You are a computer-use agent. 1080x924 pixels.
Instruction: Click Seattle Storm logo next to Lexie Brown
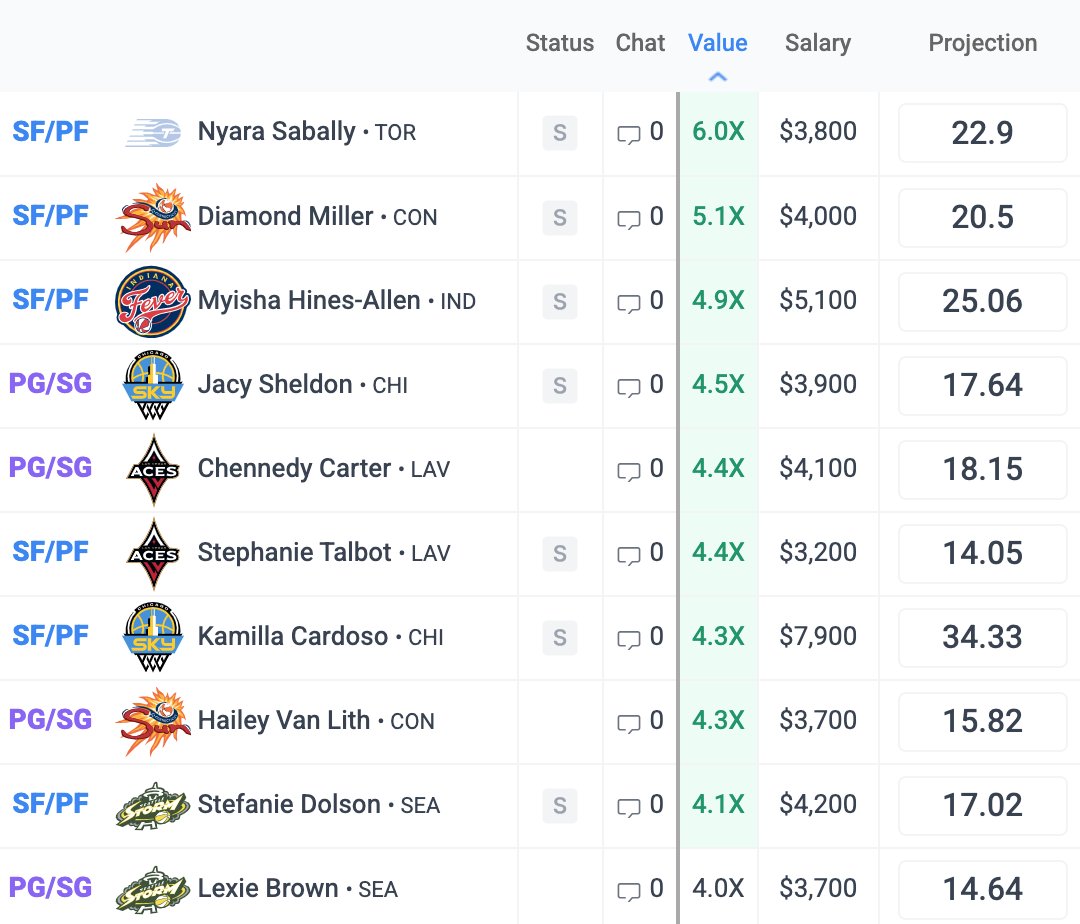click(152, 890)
